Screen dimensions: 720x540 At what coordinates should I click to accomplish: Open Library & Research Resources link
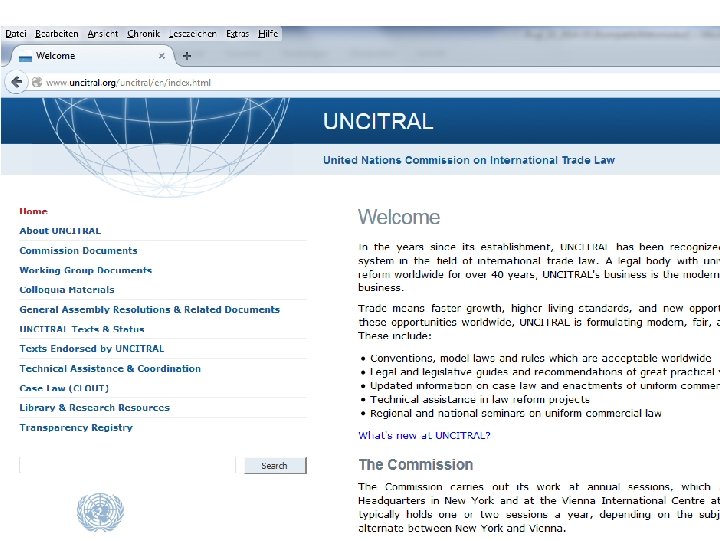coord(95,408)
